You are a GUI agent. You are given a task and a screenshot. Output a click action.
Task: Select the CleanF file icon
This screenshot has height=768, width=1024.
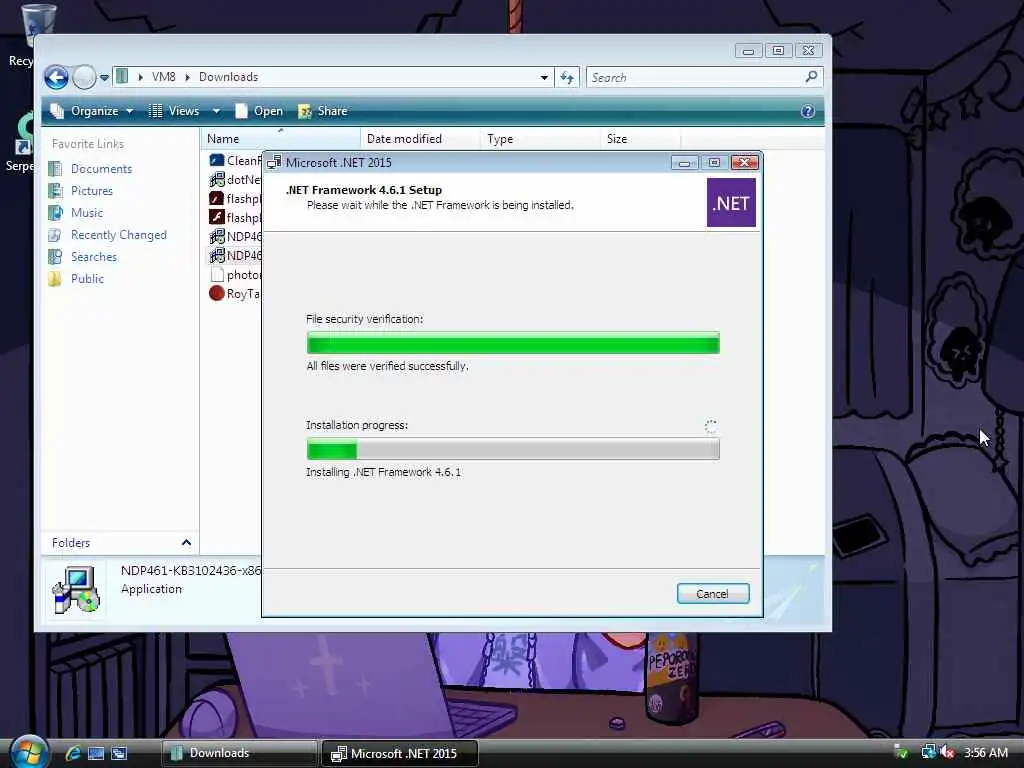217,160
